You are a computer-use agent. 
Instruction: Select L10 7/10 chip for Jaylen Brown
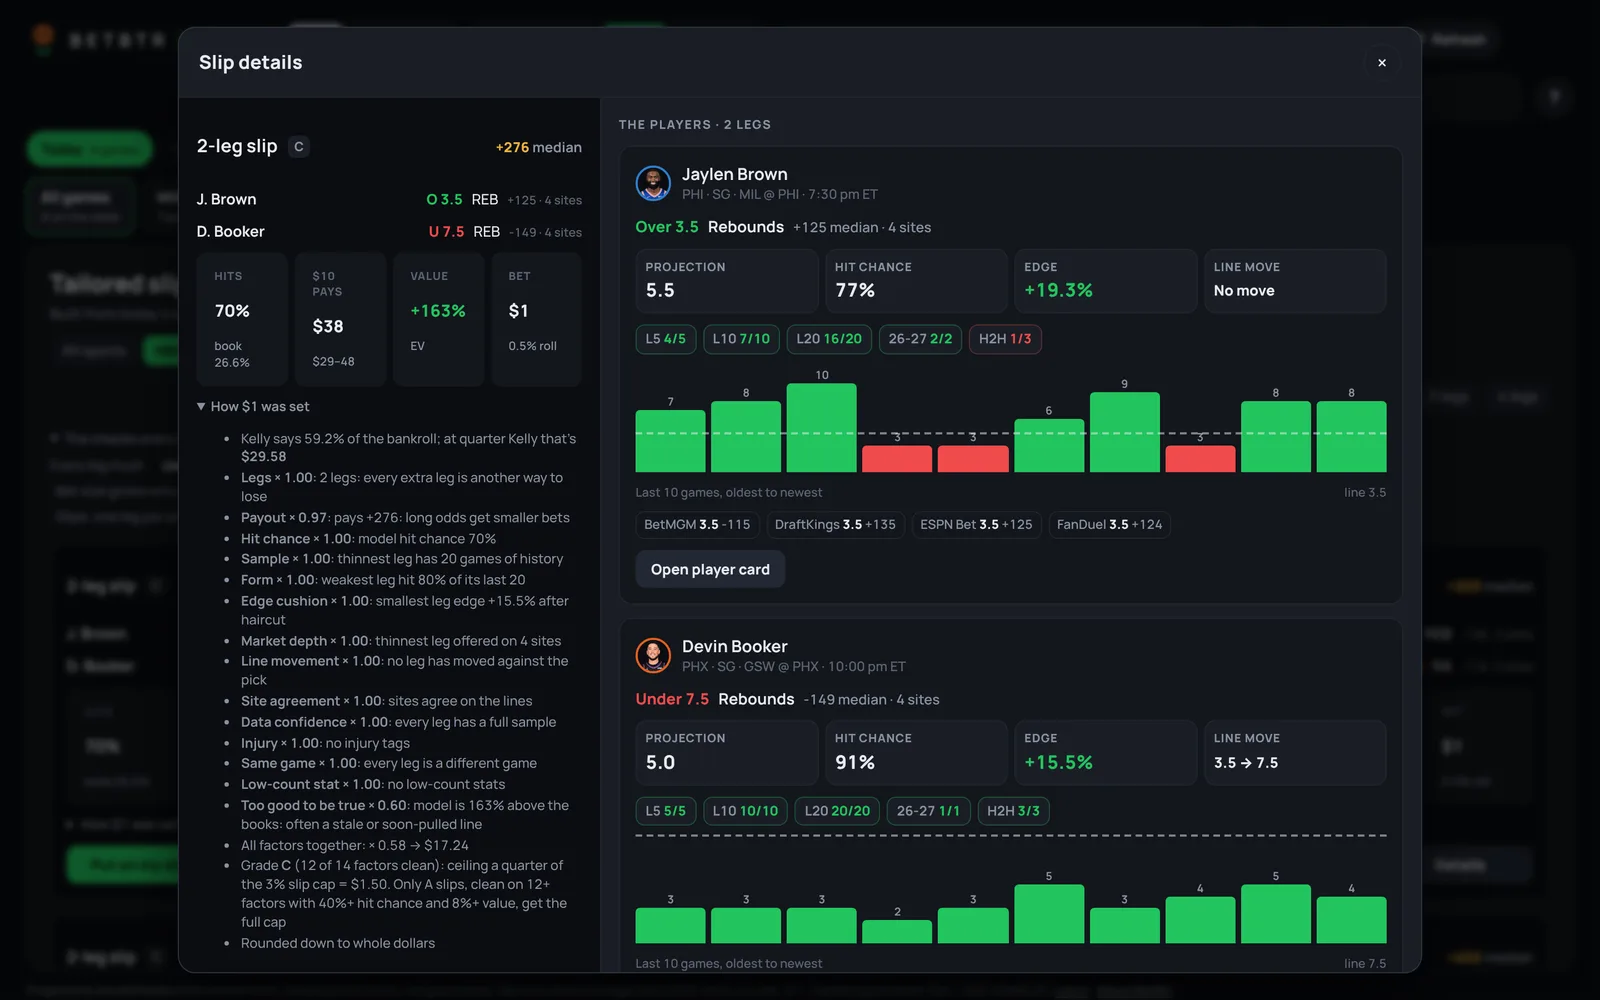741,339
